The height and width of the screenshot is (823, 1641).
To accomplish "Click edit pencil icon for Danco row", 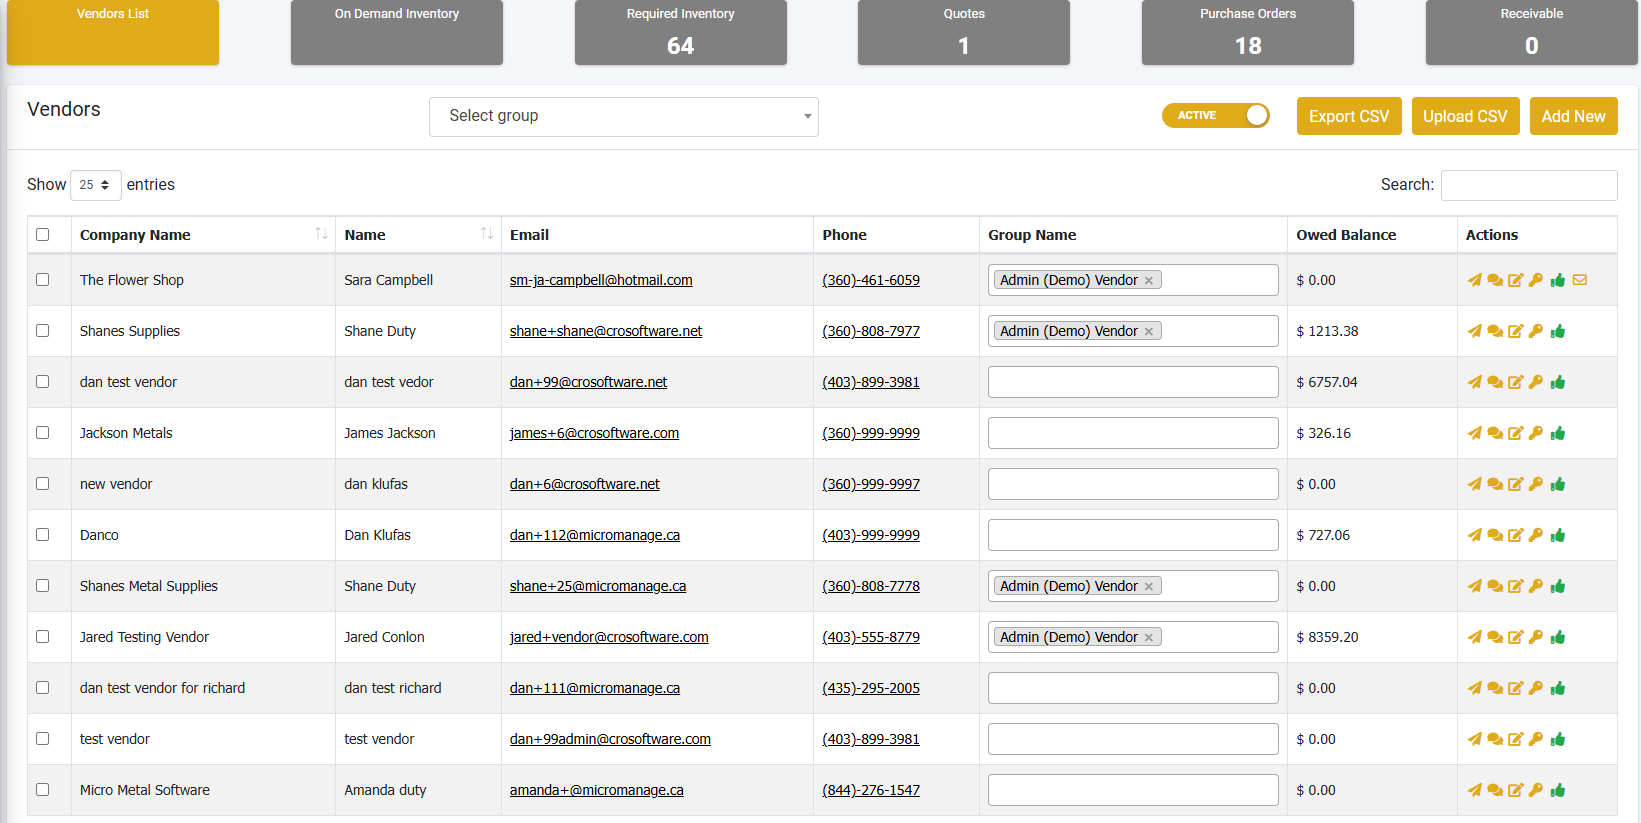I will [1516, 535].
